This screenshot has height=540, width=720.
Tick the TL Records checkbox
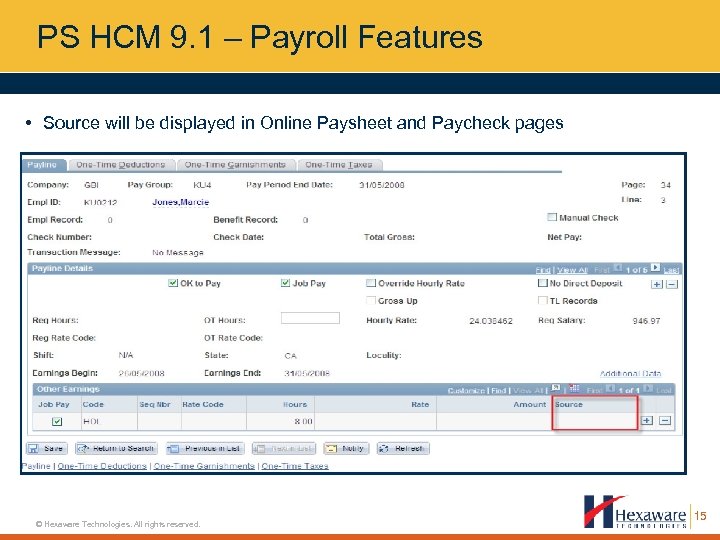pos(542,300)
